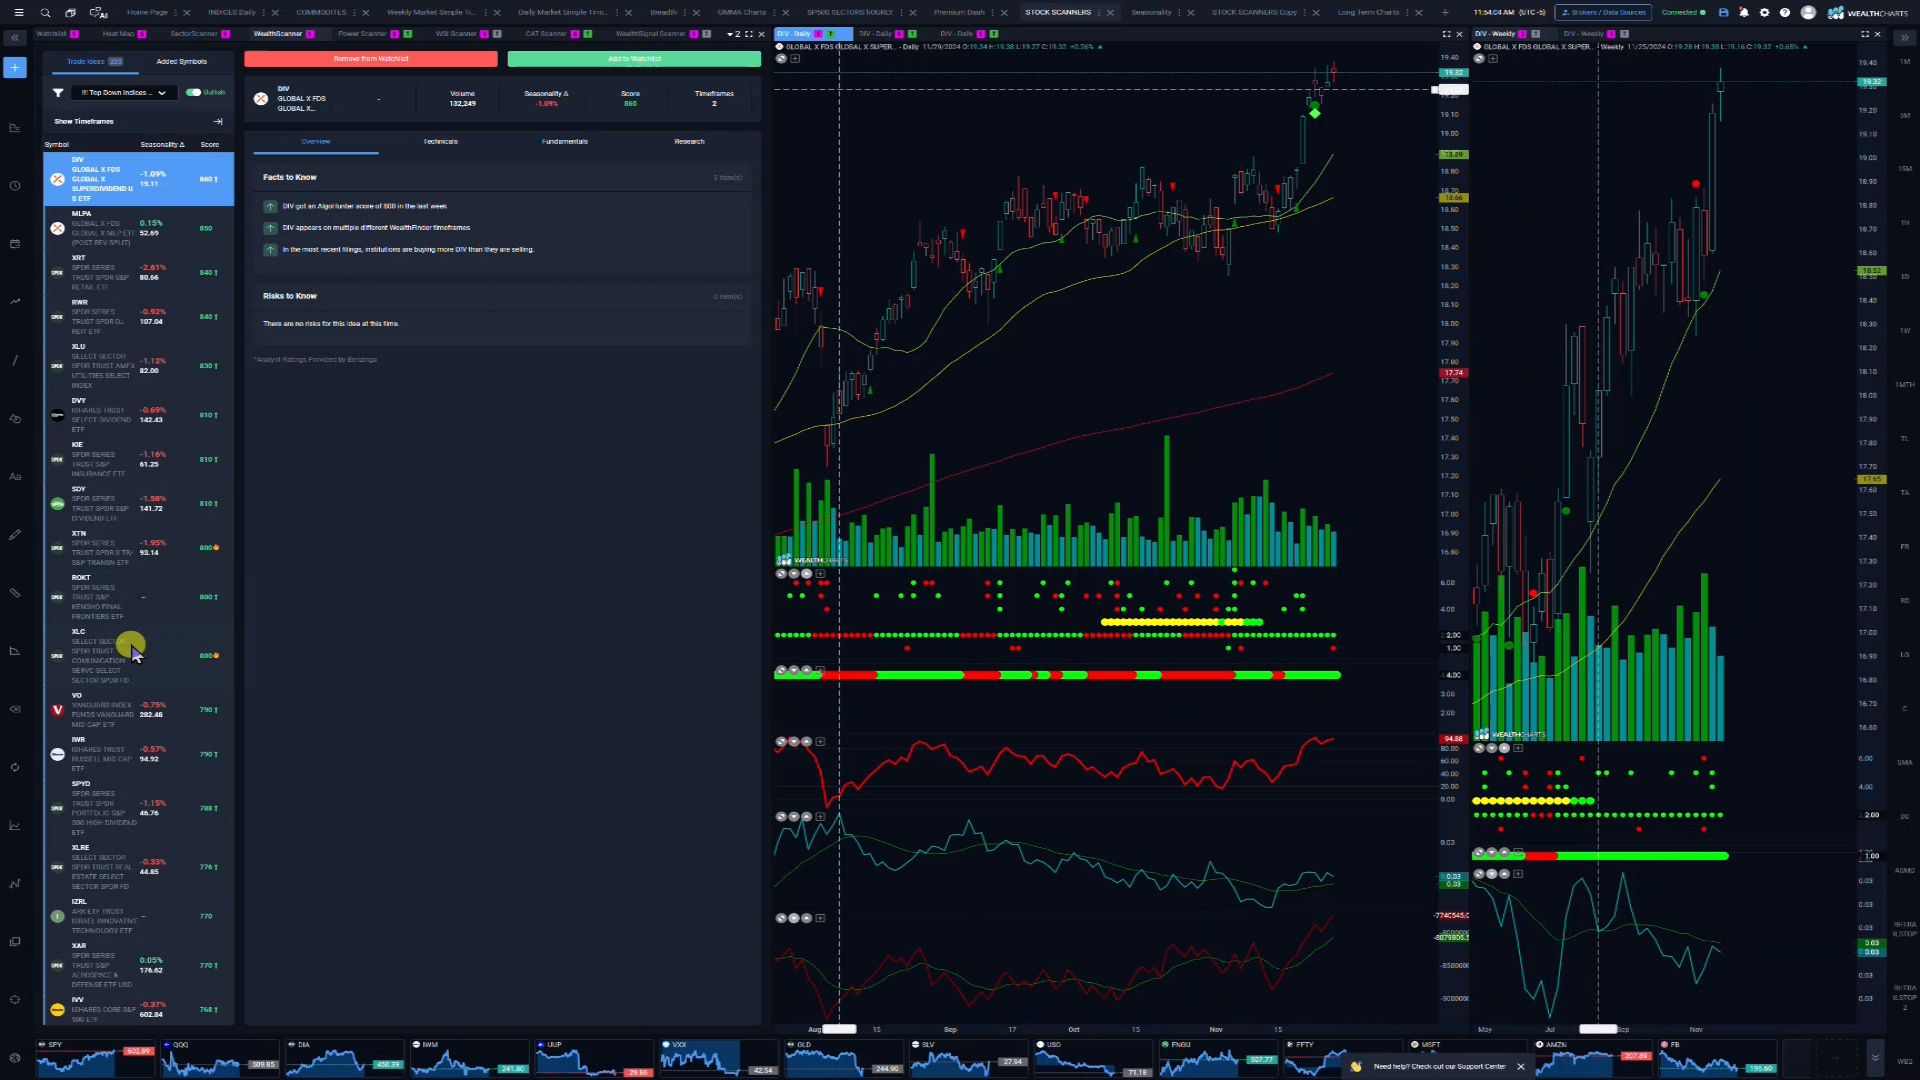Toggle the S badge on WealthScanner tab

(310, 34)
